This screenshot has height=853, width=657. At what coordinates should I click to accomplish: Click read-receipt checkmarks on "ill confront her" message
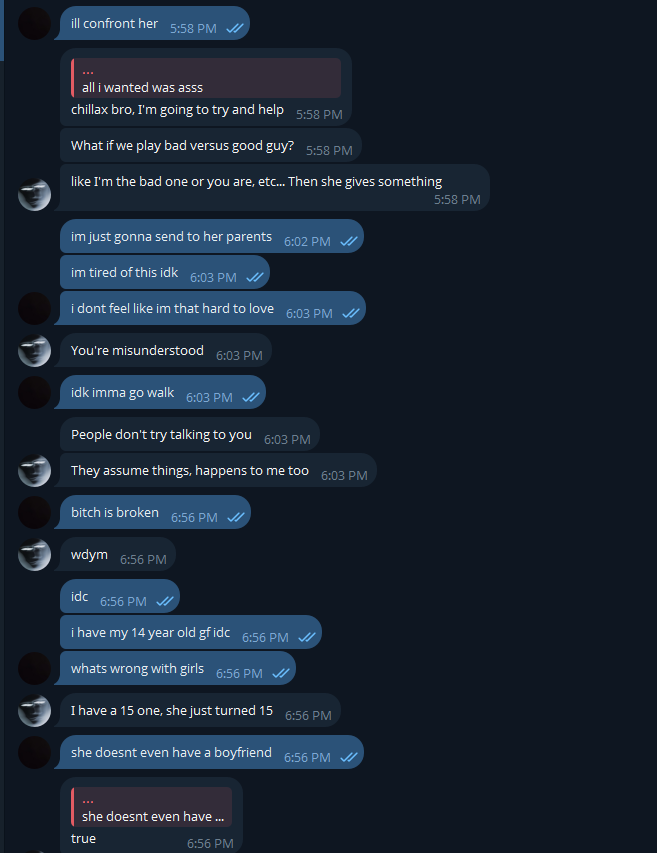pyautogui.click(x=235, y=29)
